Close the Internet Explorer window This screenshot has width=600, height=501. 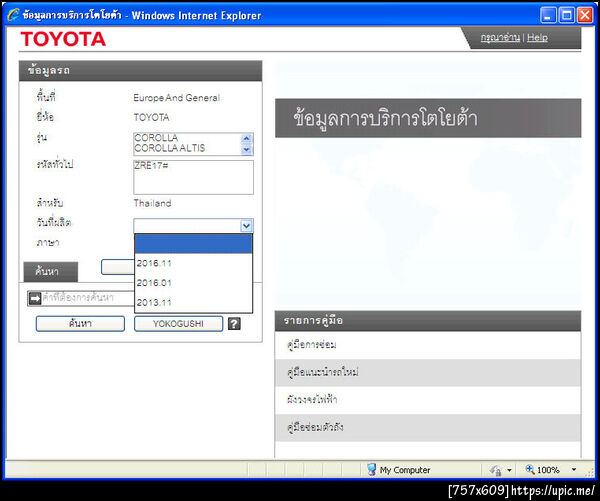[585, 15]
